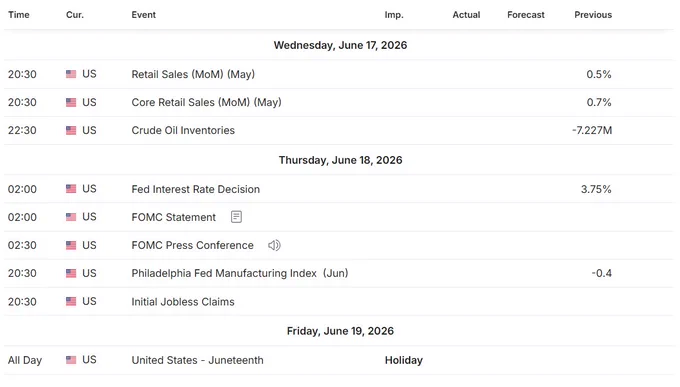Open United States - Juneteenth event
The height and width of the screenshot is (387, 680).
[197, 360]
